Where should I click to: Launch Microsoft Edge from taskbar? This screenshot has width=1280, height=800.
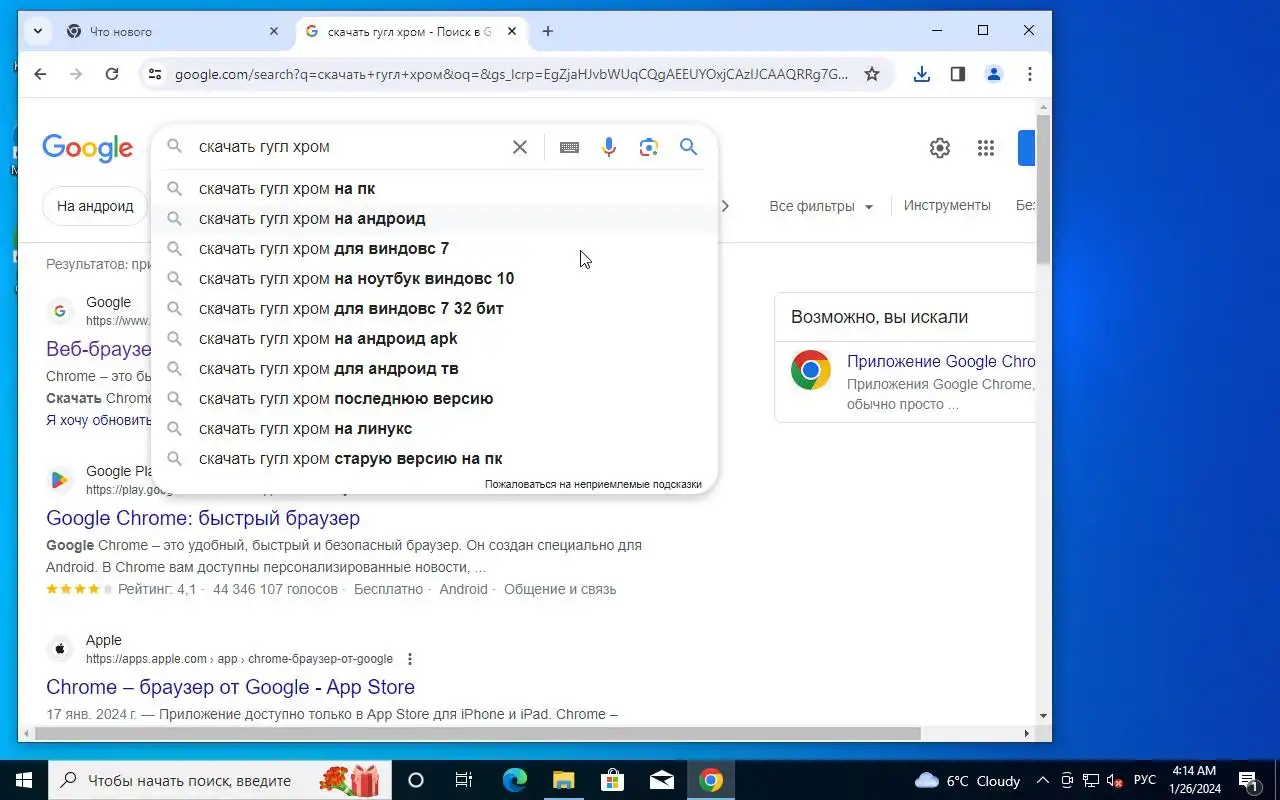coord(514,780)
